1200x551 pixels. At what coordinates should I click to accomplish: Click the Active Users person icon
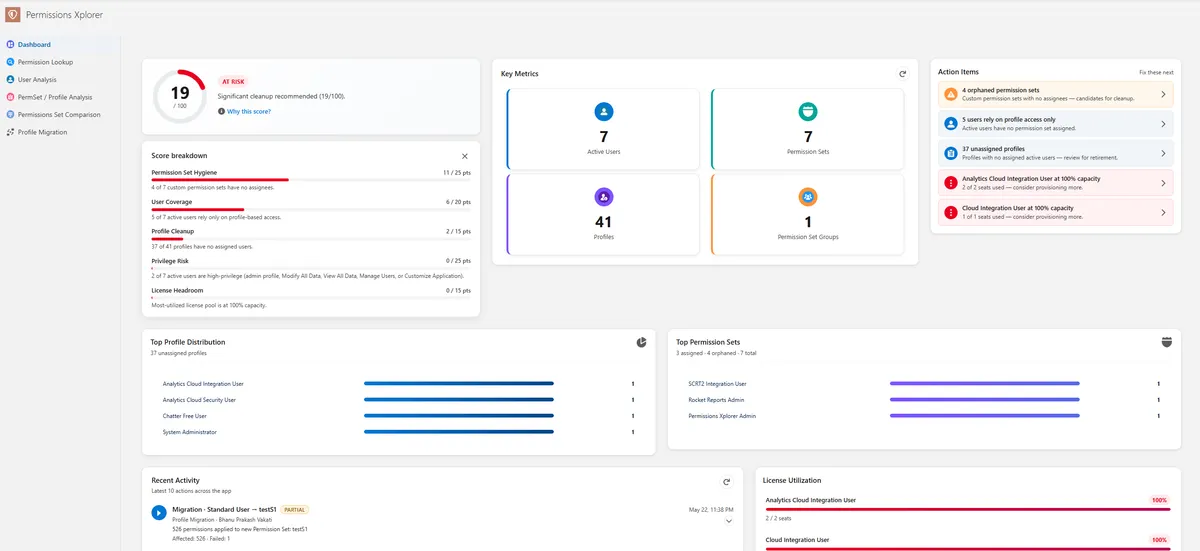(x=604, y=112)
